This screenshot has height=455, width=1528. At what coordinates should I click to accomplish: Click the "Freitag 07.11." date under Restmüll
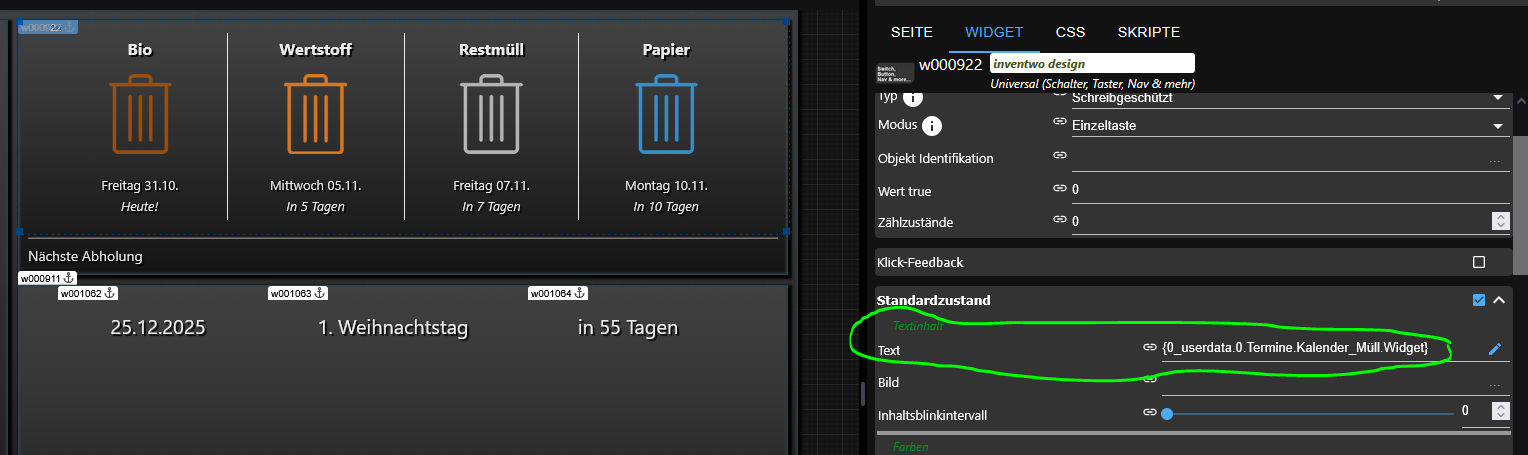tap(491, 186)
